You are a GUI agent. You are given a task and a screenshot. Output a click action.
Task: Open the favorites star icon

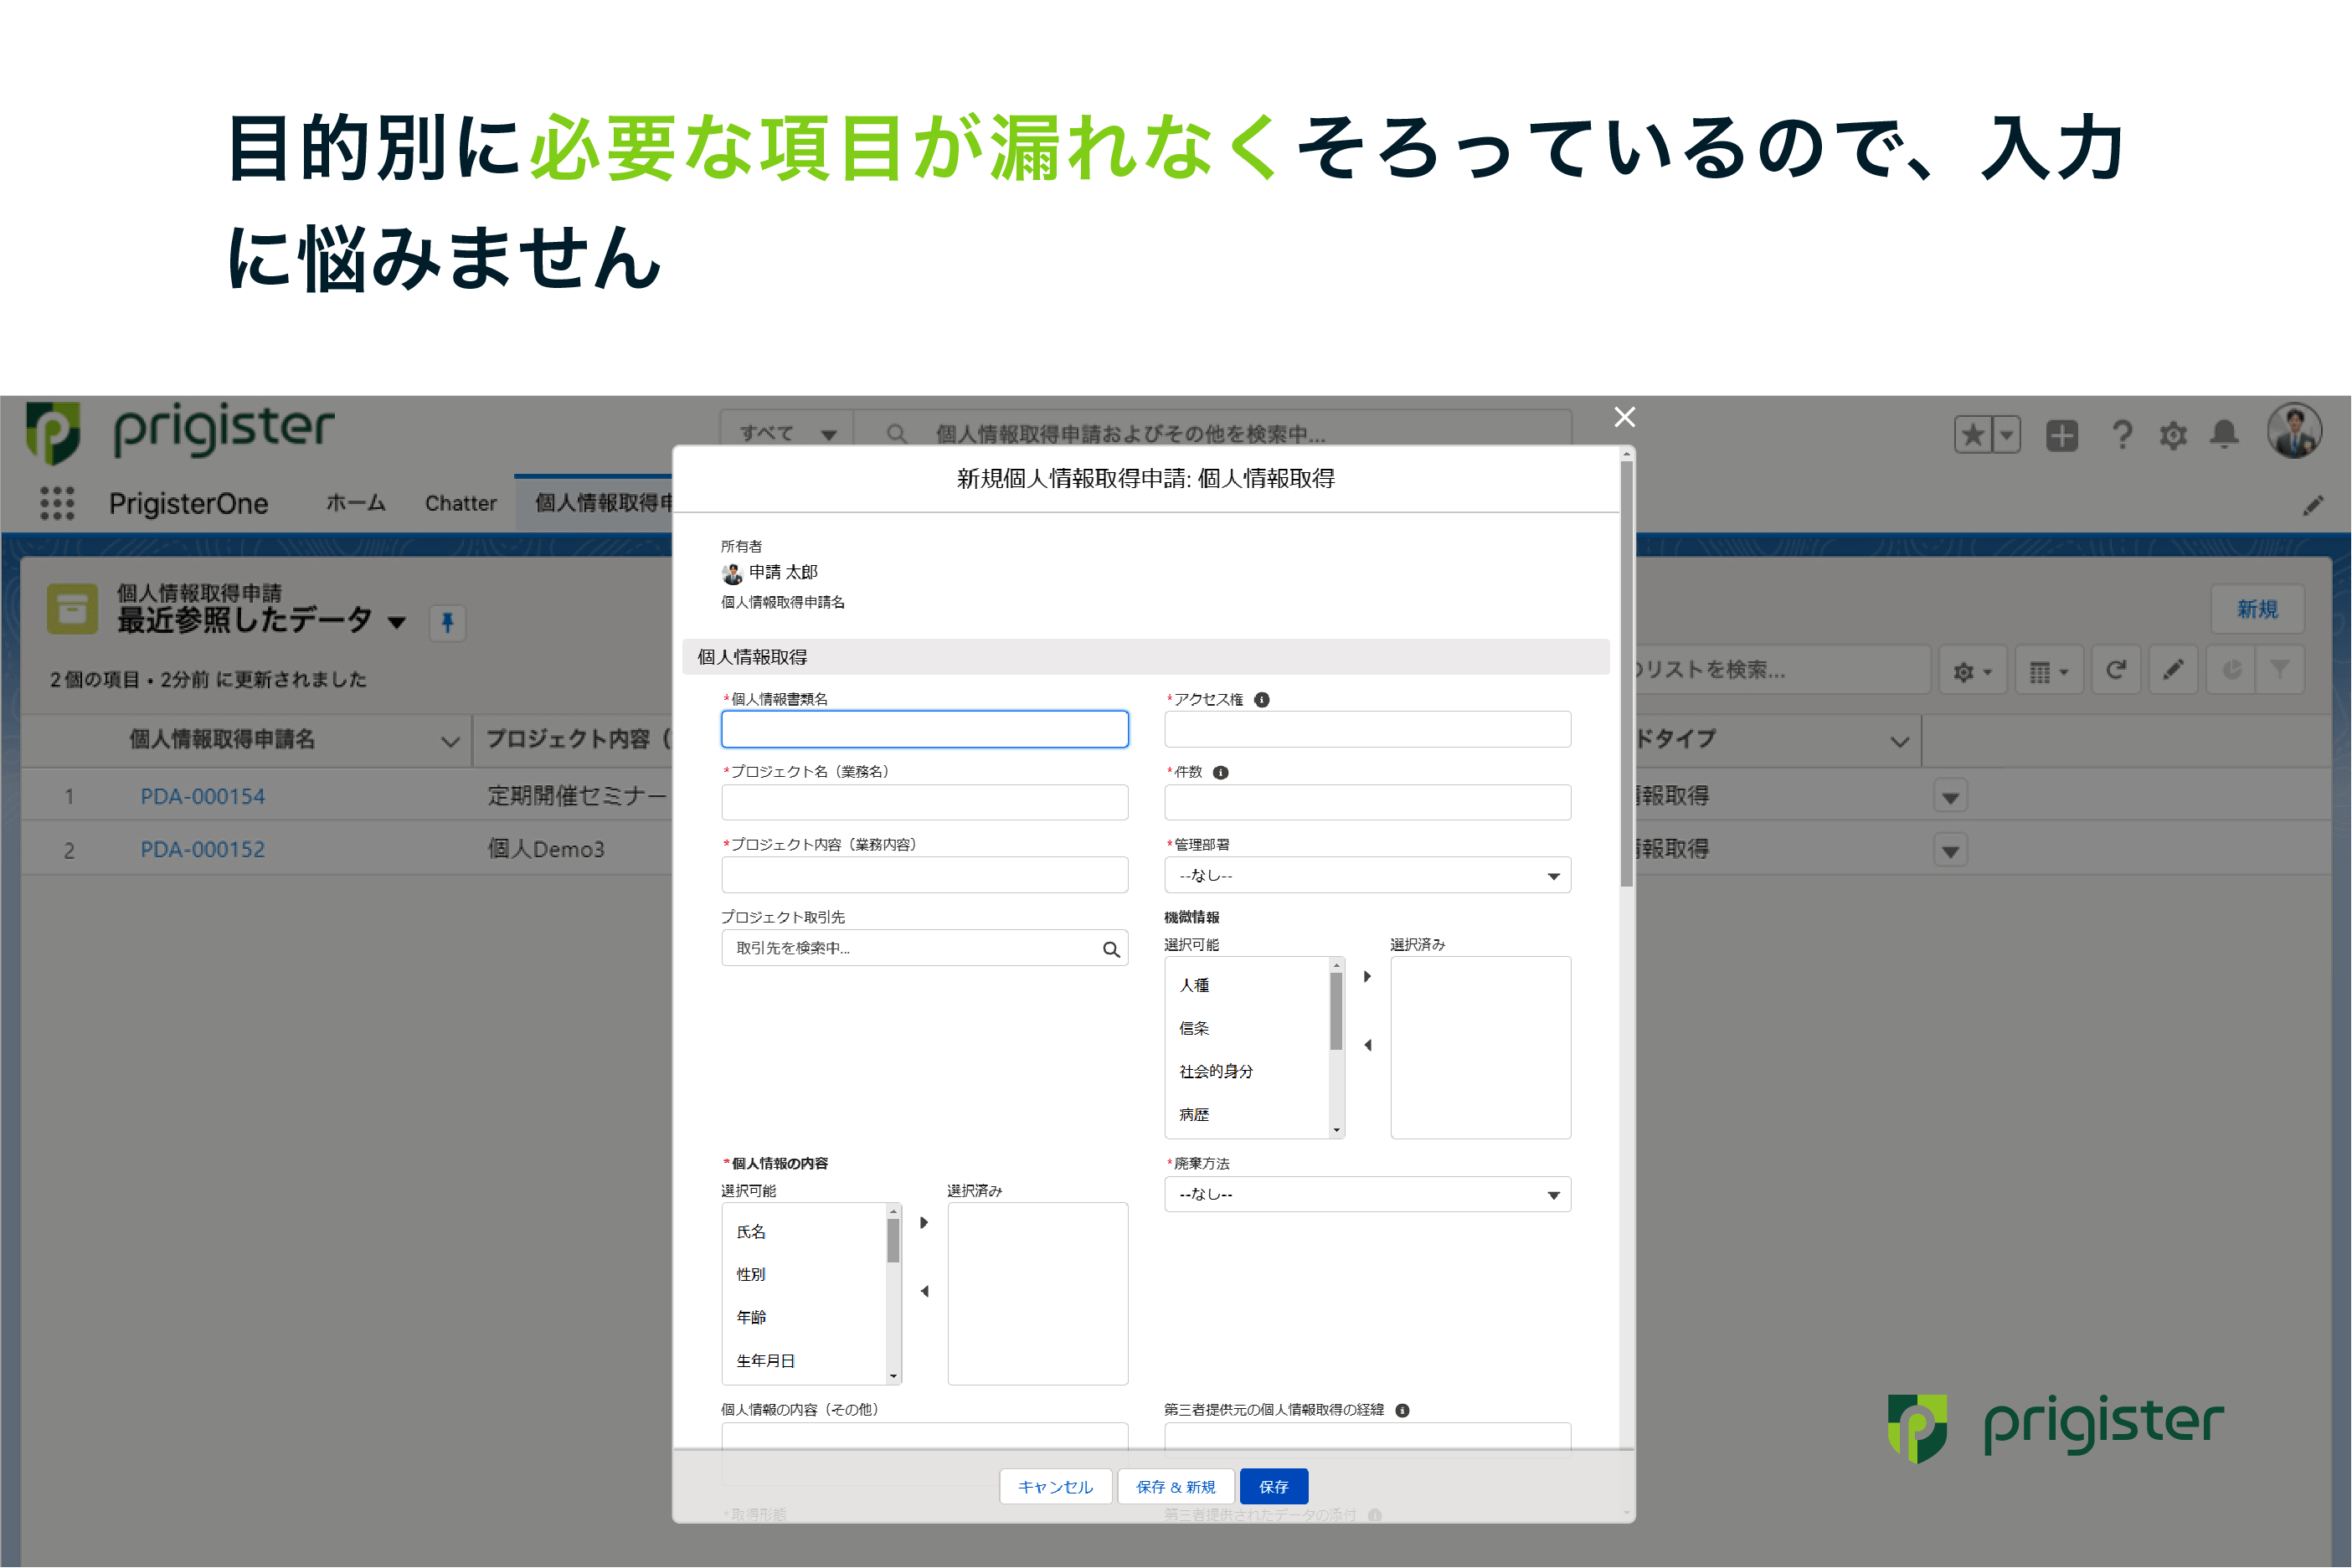(x=1973, y=435)
